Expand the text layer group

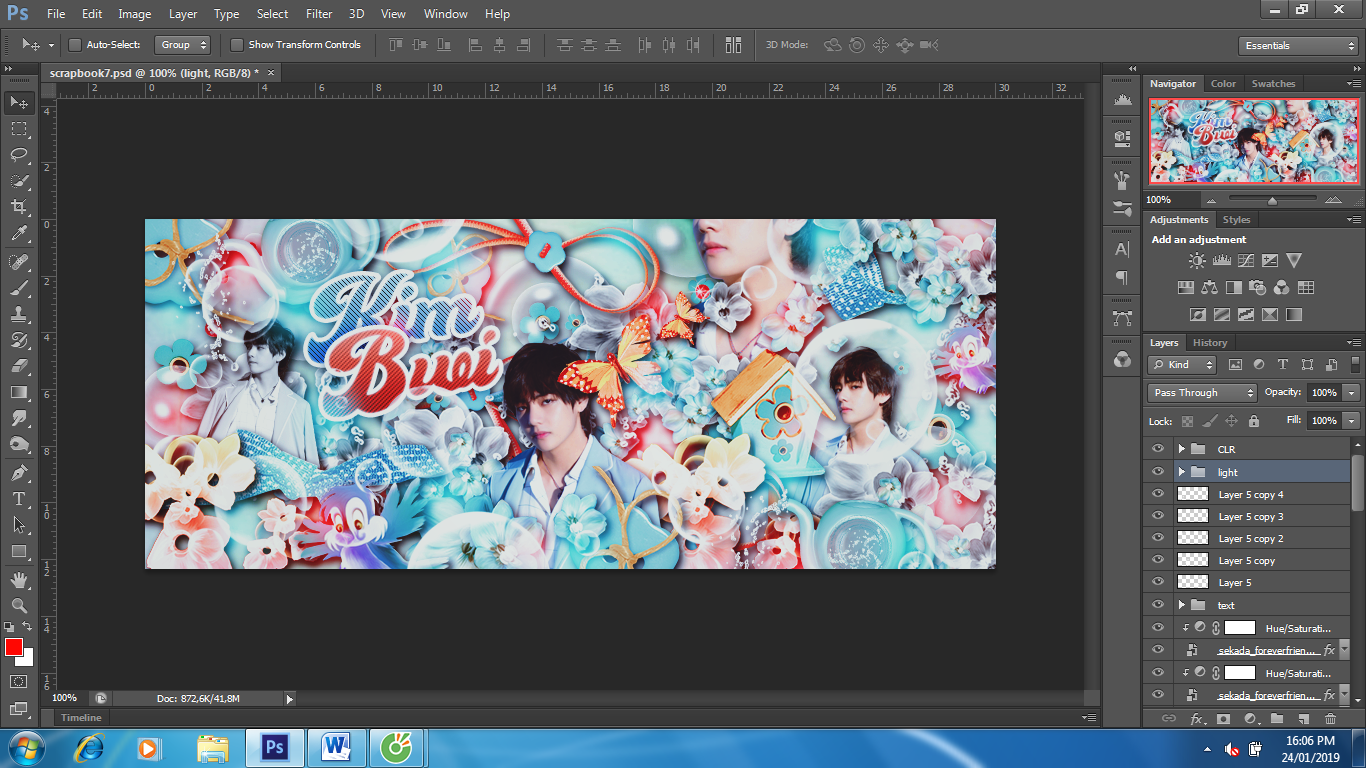(1181, 604)
